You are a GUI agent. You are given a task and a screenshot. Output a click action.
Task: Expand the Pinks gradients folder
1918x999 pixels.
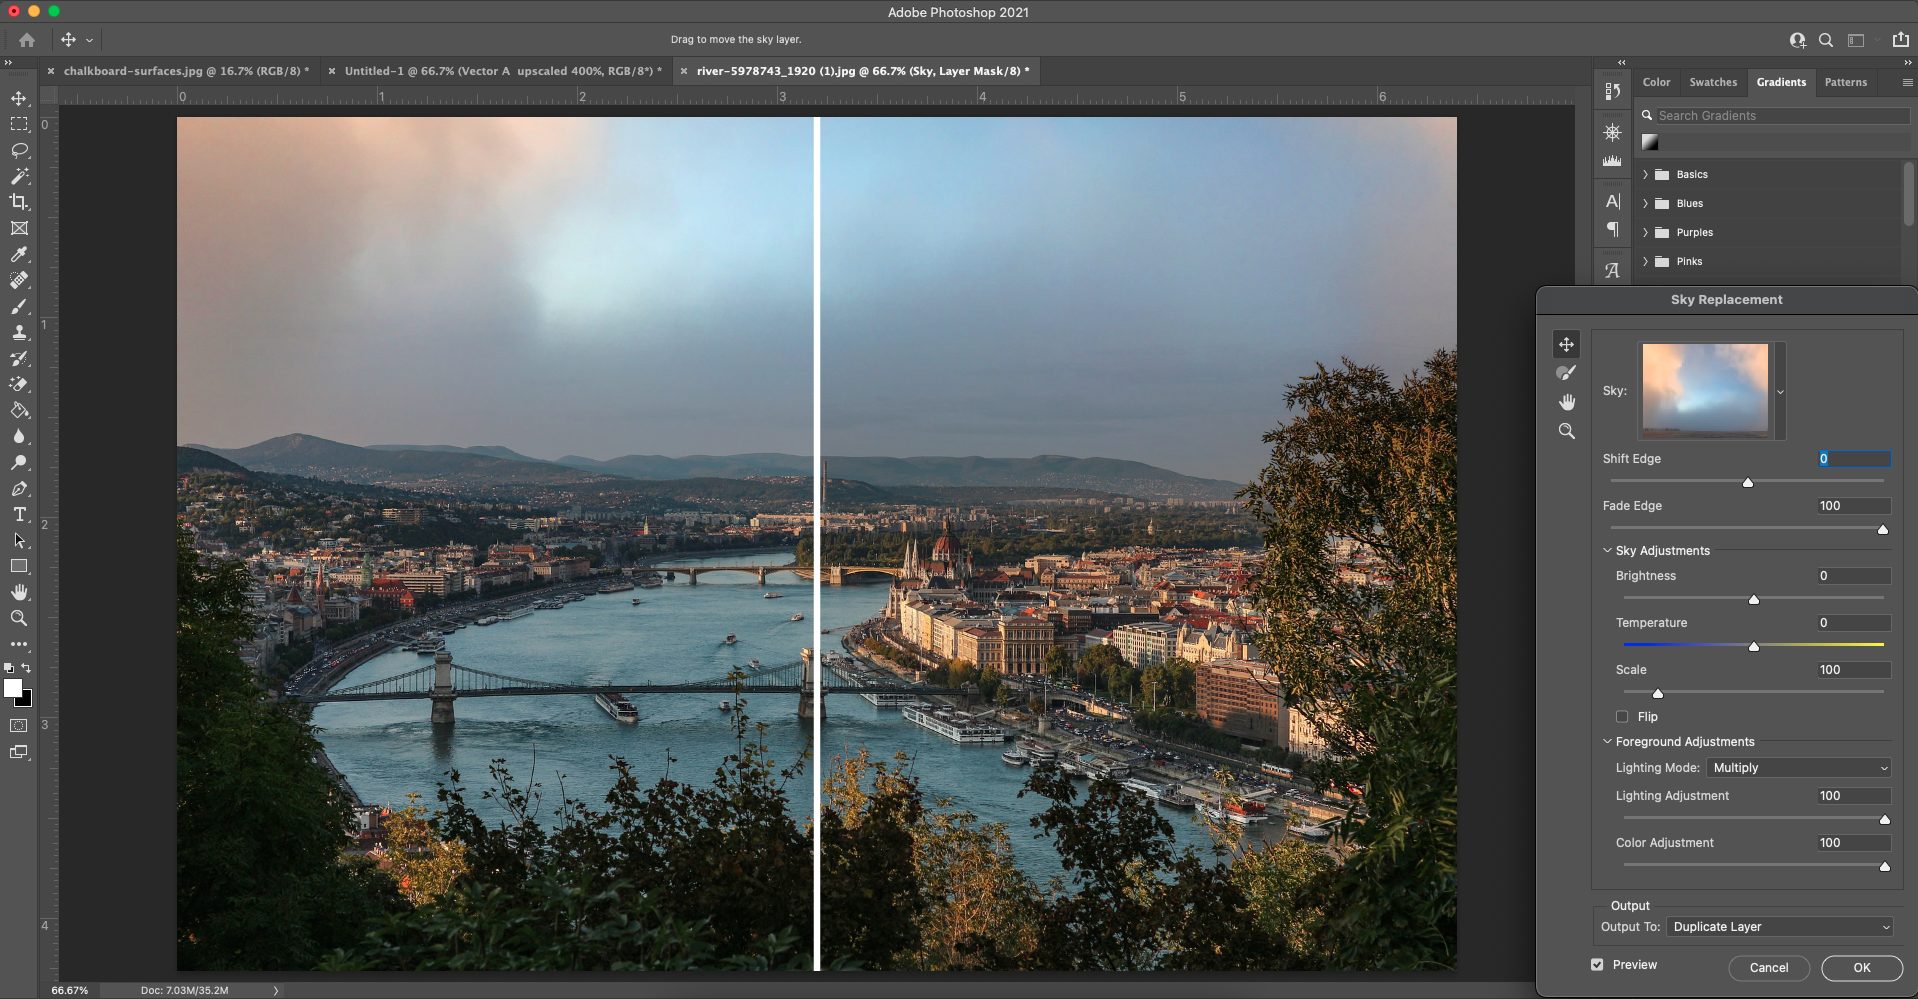(x=1645, y=261)
